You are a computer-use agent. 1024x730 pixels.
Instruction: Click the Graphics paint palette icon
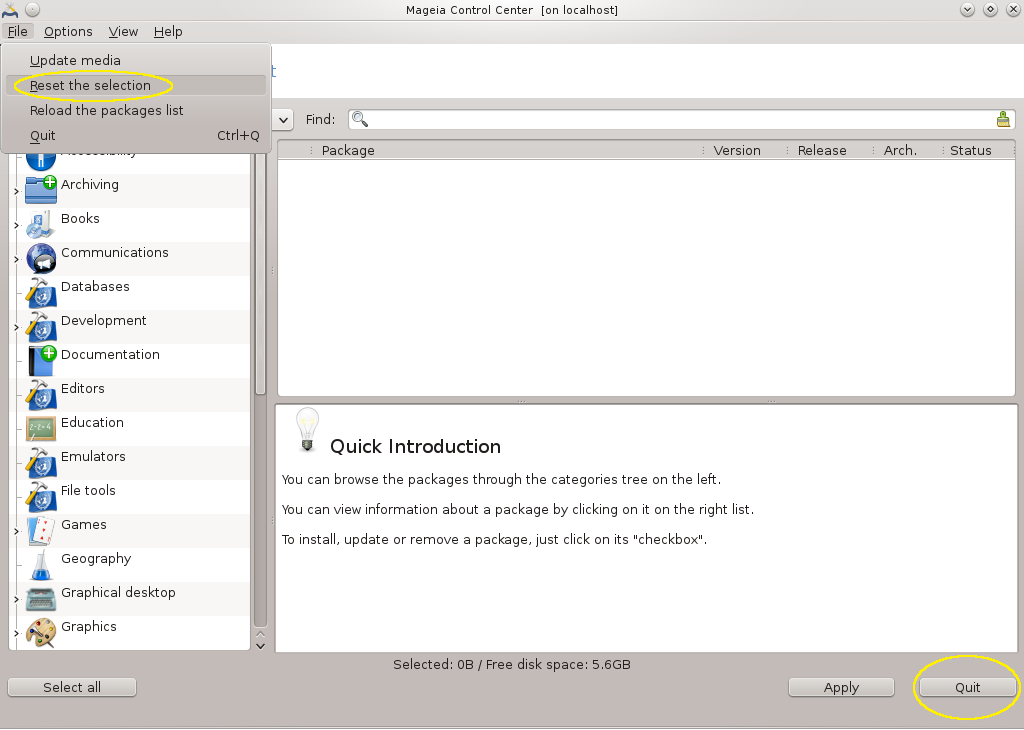pyautogui.click(x=40, y=631)
